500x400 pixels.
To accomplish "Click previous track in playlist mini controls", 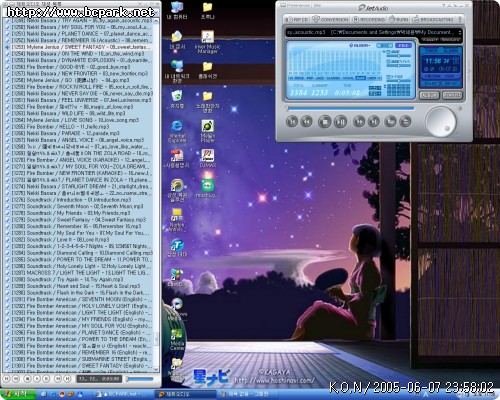I will pyautogui.click(x=6, y=379).
